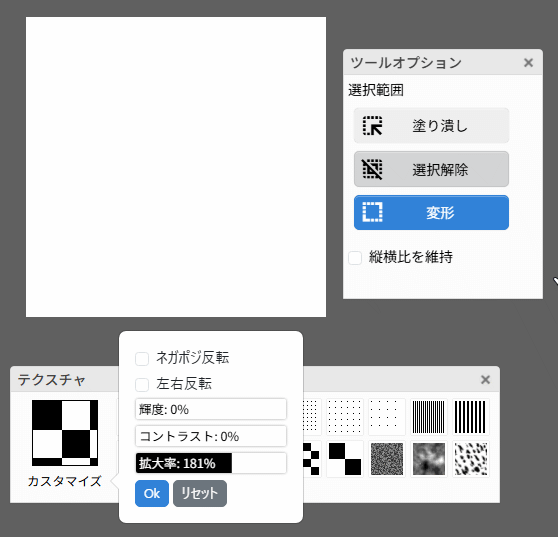
Task: Enable the 縦横比を維持 checkbox
Action: [x=355, y=257]
